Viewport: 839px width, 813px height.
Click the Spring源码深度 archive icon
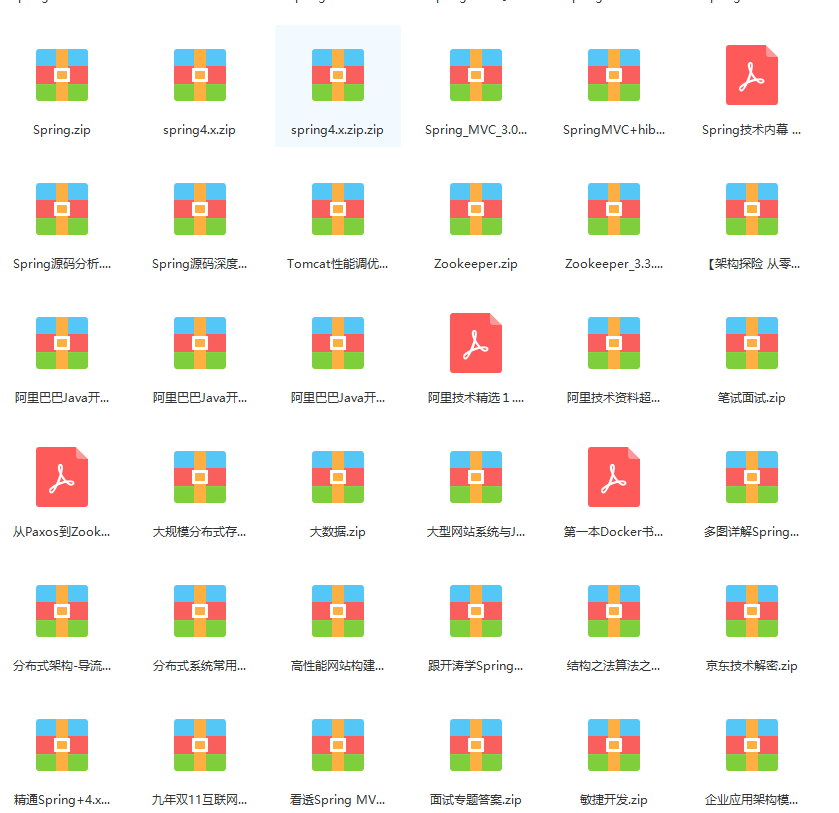[x=200, y=209]
